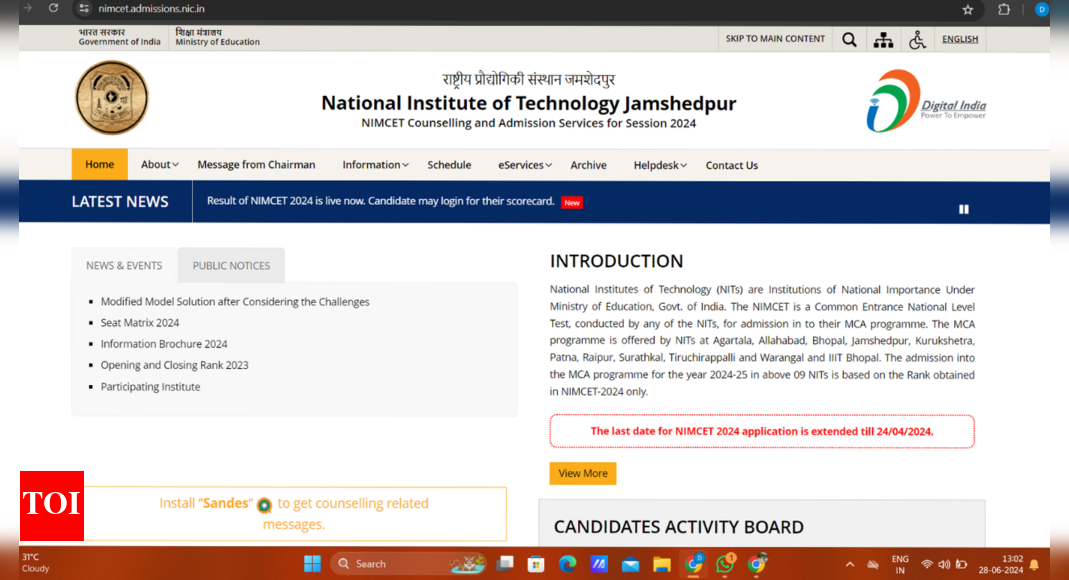Viewport: 1069px width, 580px height.
Task: Open the Helpdesk dropdown
Action: [659, 164]
